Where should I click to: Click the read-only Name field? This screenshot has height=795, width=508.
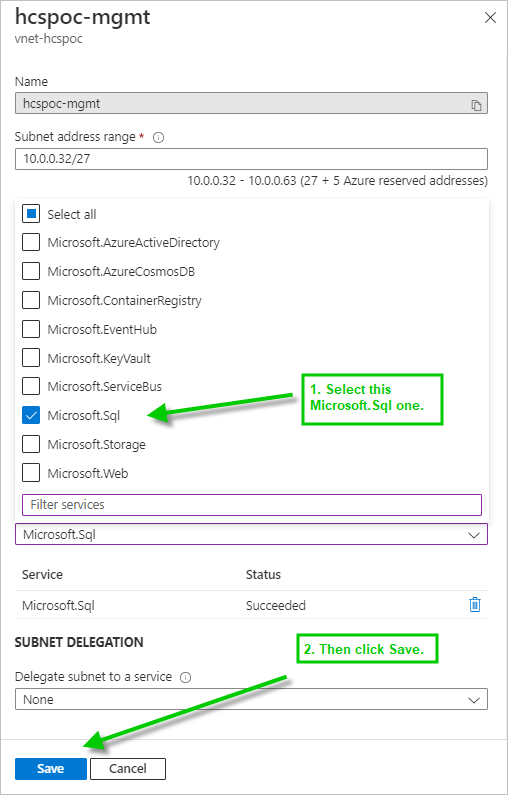pos(251,103)
